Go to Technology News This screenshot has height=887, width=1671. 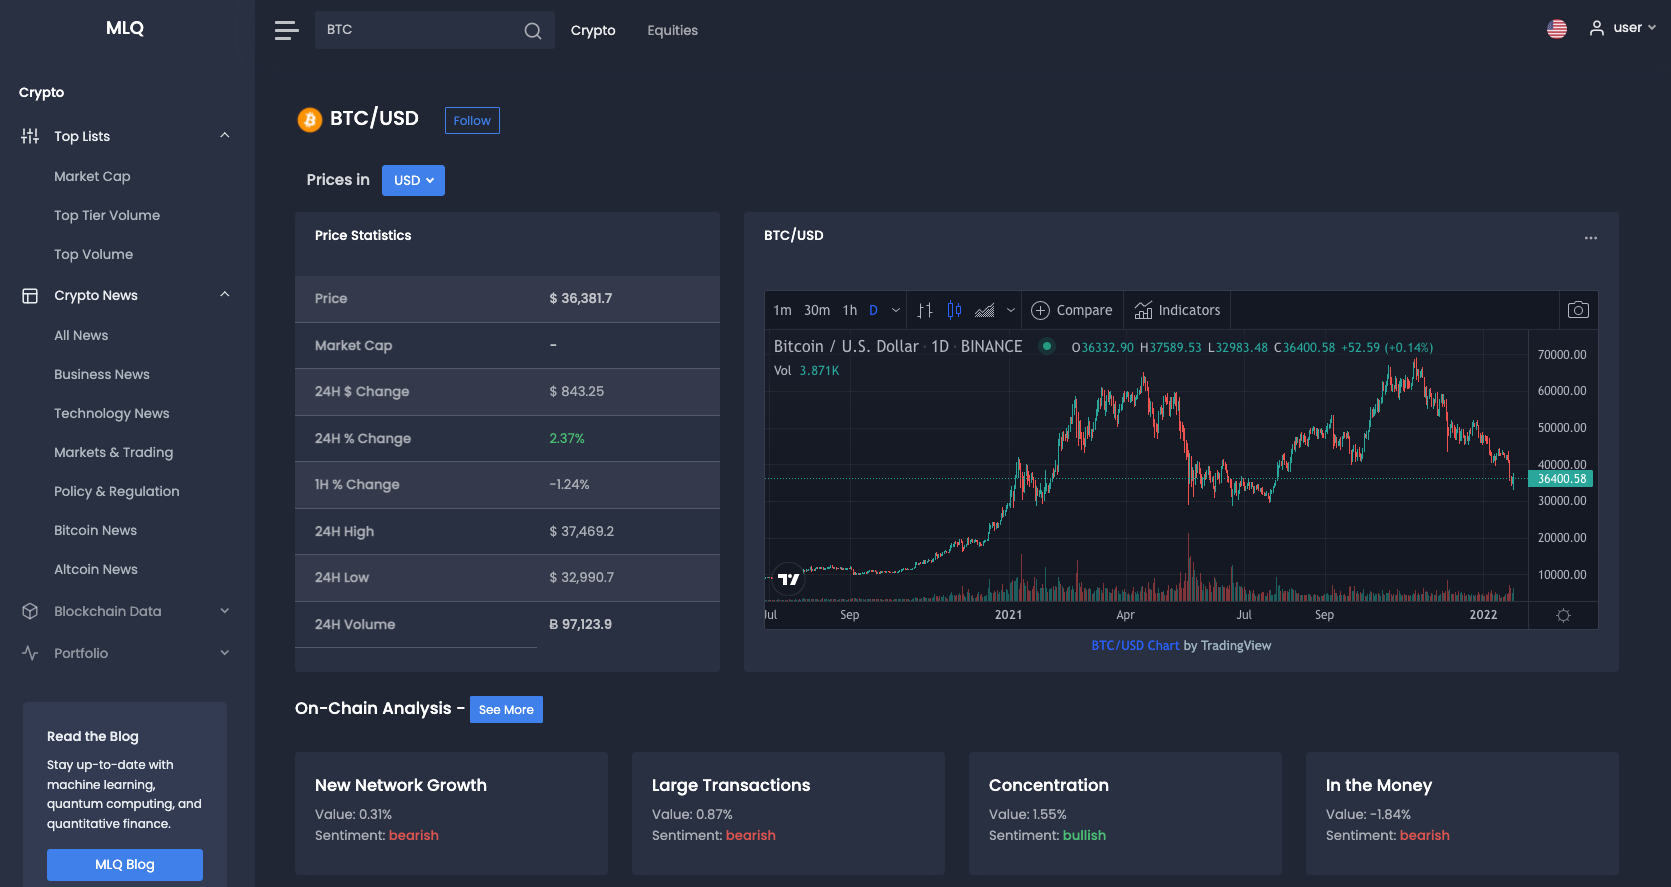(x=112, y=413)
